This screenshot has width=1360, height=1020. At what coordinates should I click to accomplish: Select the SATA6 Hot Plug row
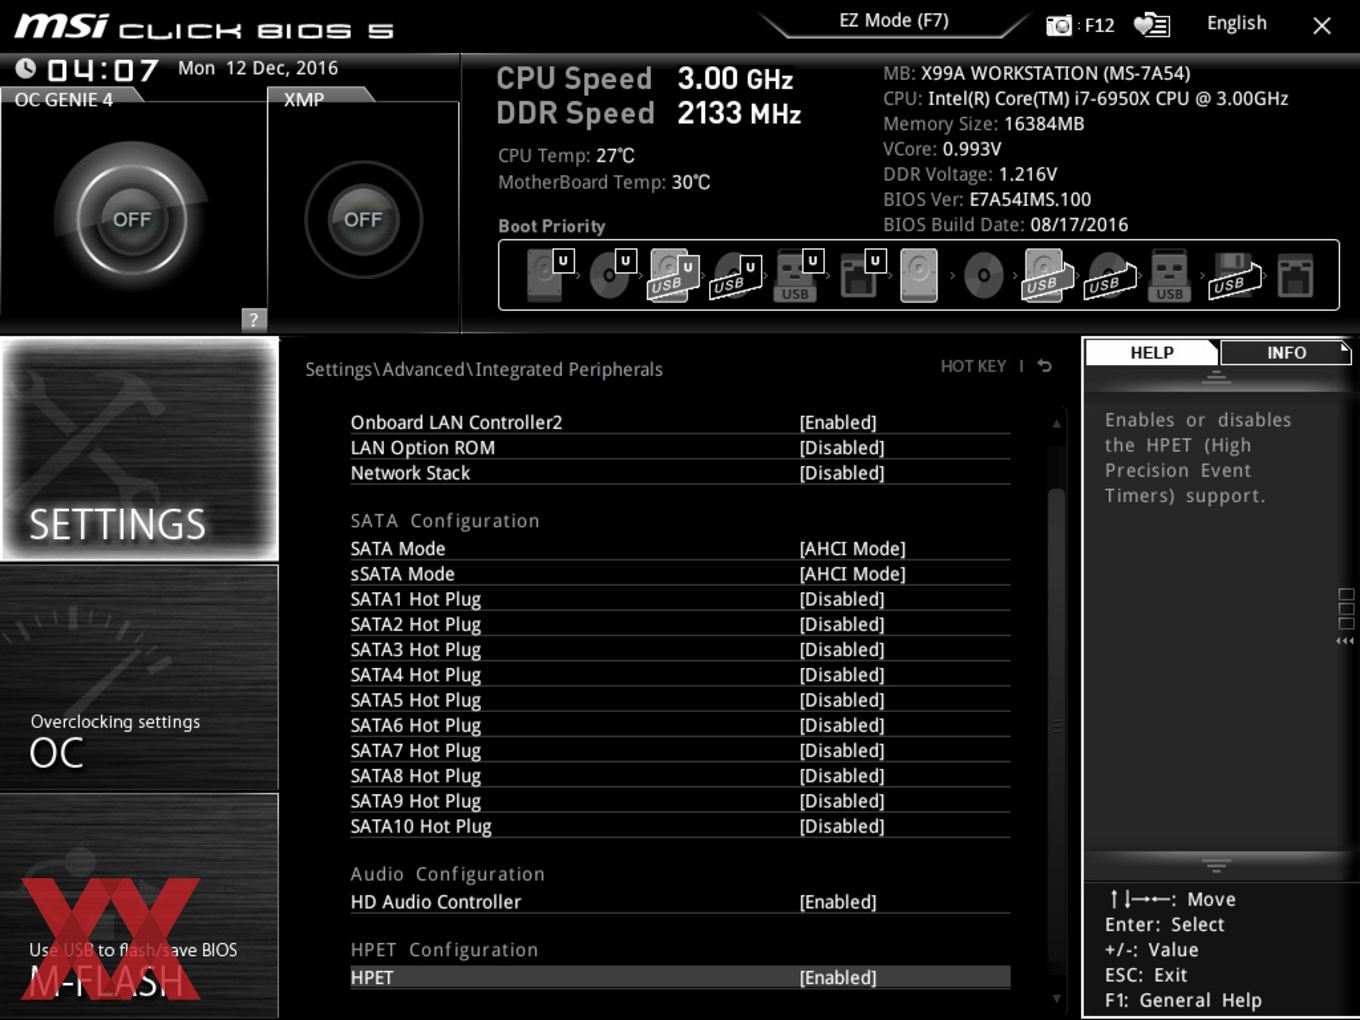tap(680, 725)
